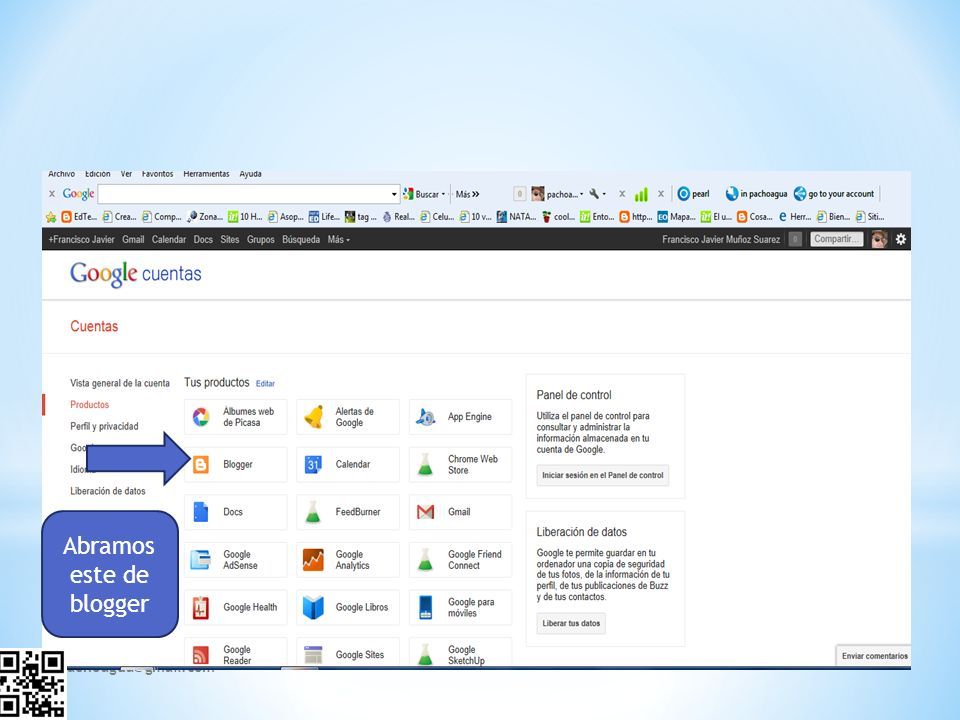
Task: Expand the pachoa... account dropdown
Action: [x=581, y=194]
